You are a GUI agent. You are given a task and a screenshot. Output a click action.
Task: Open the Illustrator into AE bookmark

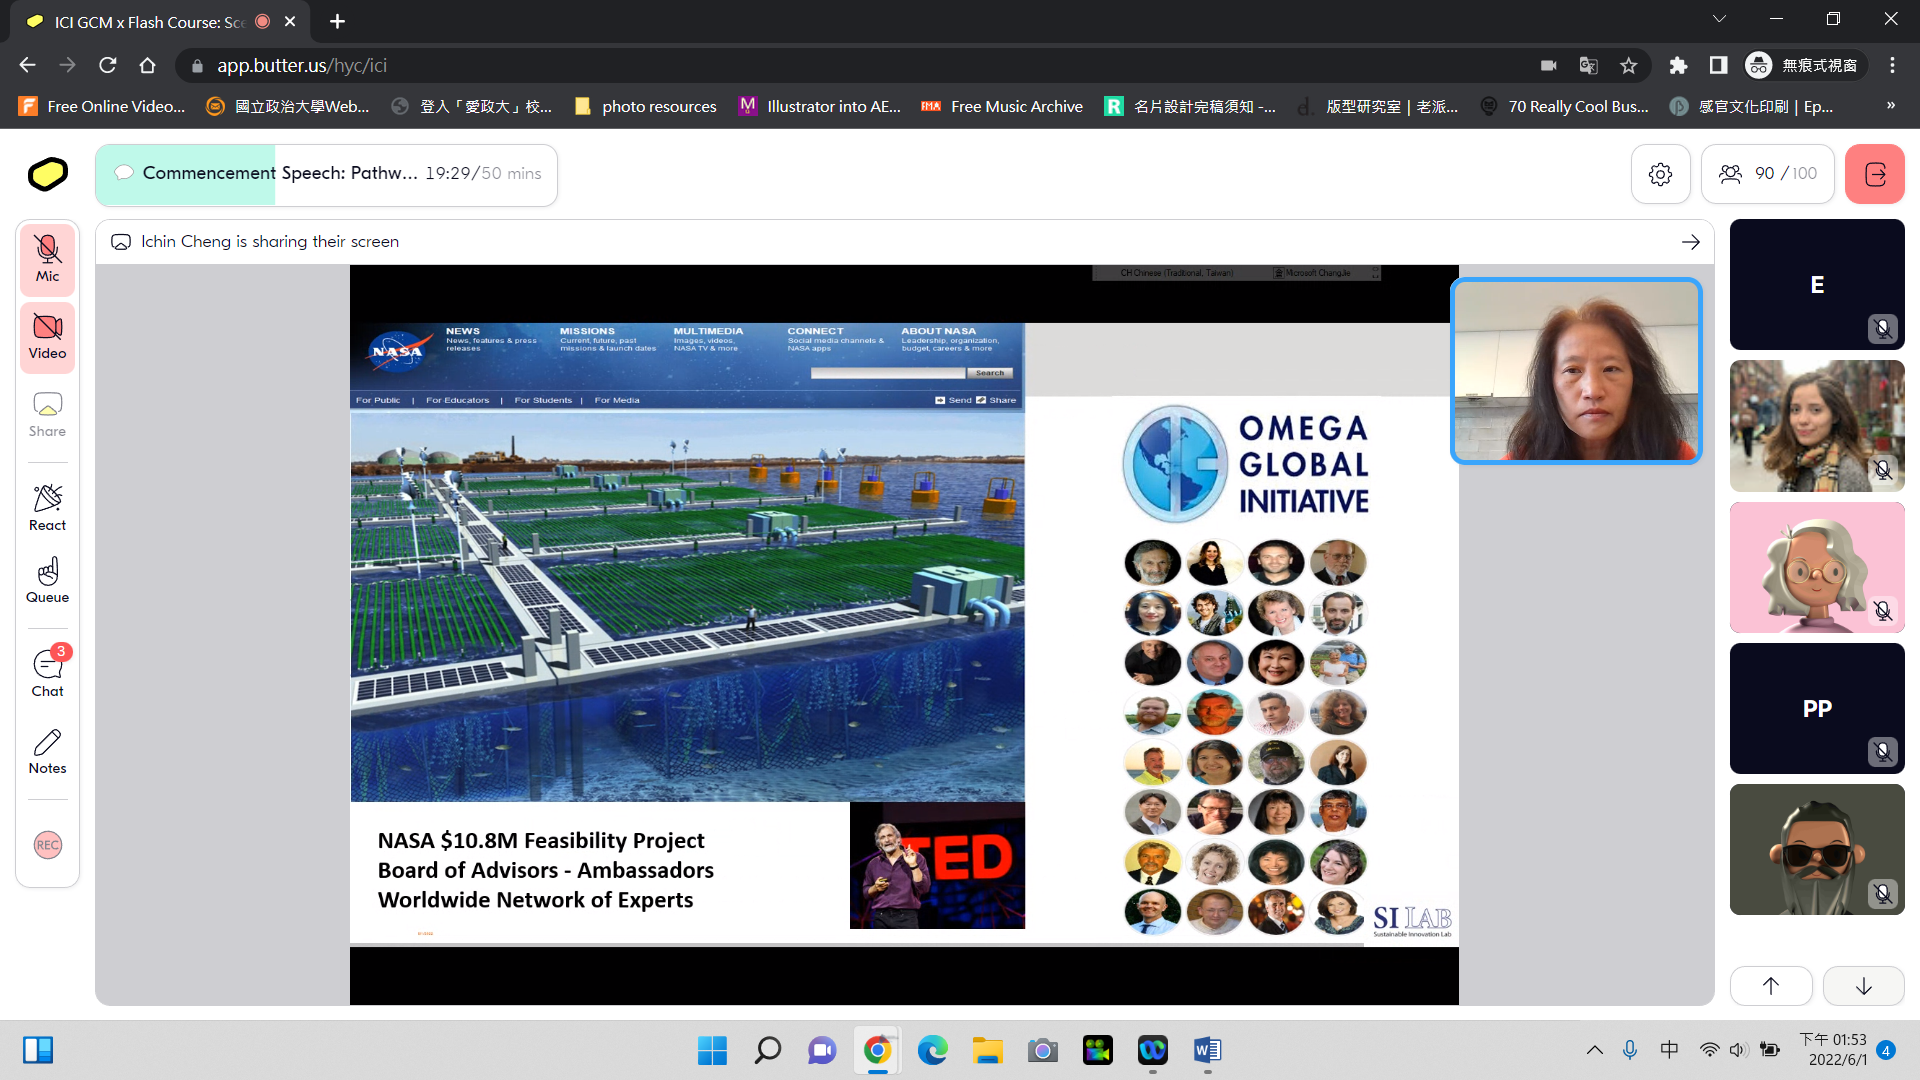point(820,106)
